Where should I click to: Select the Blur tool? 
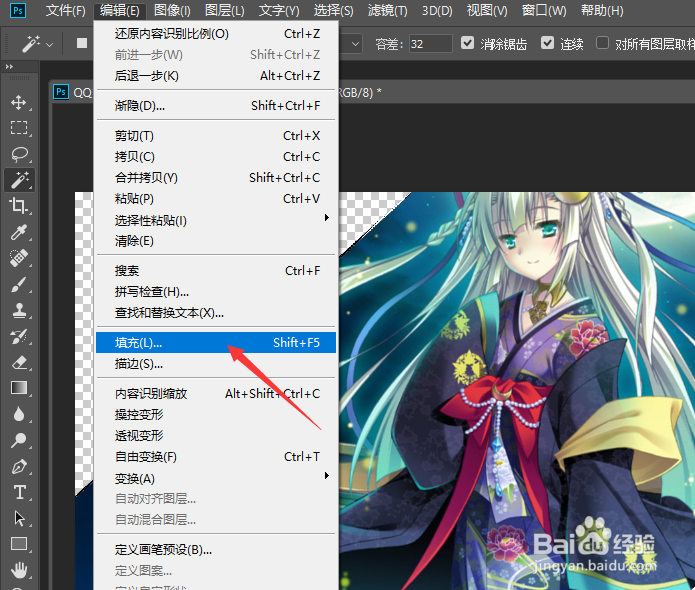coord(19,414)
